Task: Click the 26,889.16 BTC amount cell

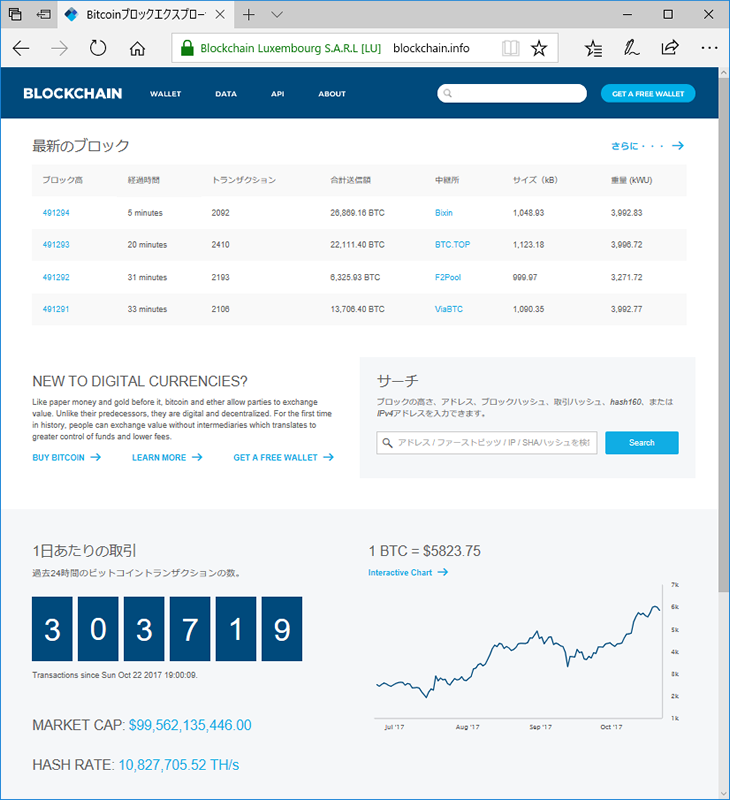Action: tap(357, 213)
